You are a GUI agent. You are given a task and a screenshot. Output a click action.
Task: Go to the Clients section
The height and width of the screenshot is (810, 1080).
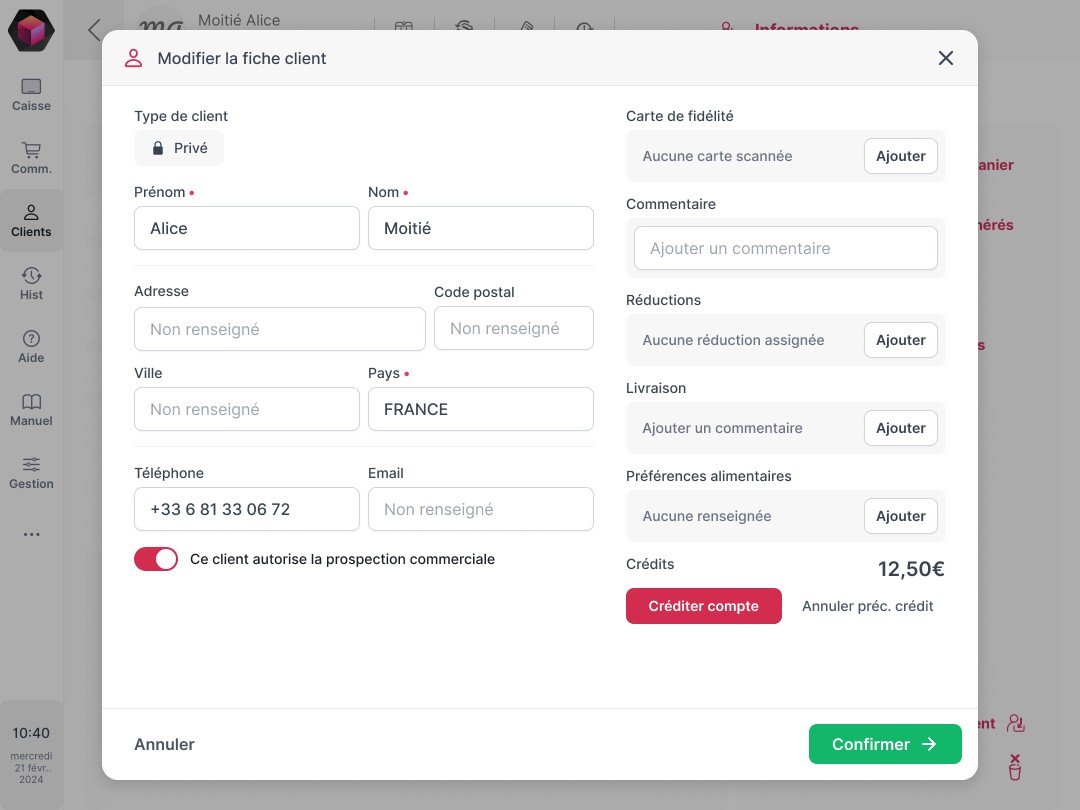31,220
